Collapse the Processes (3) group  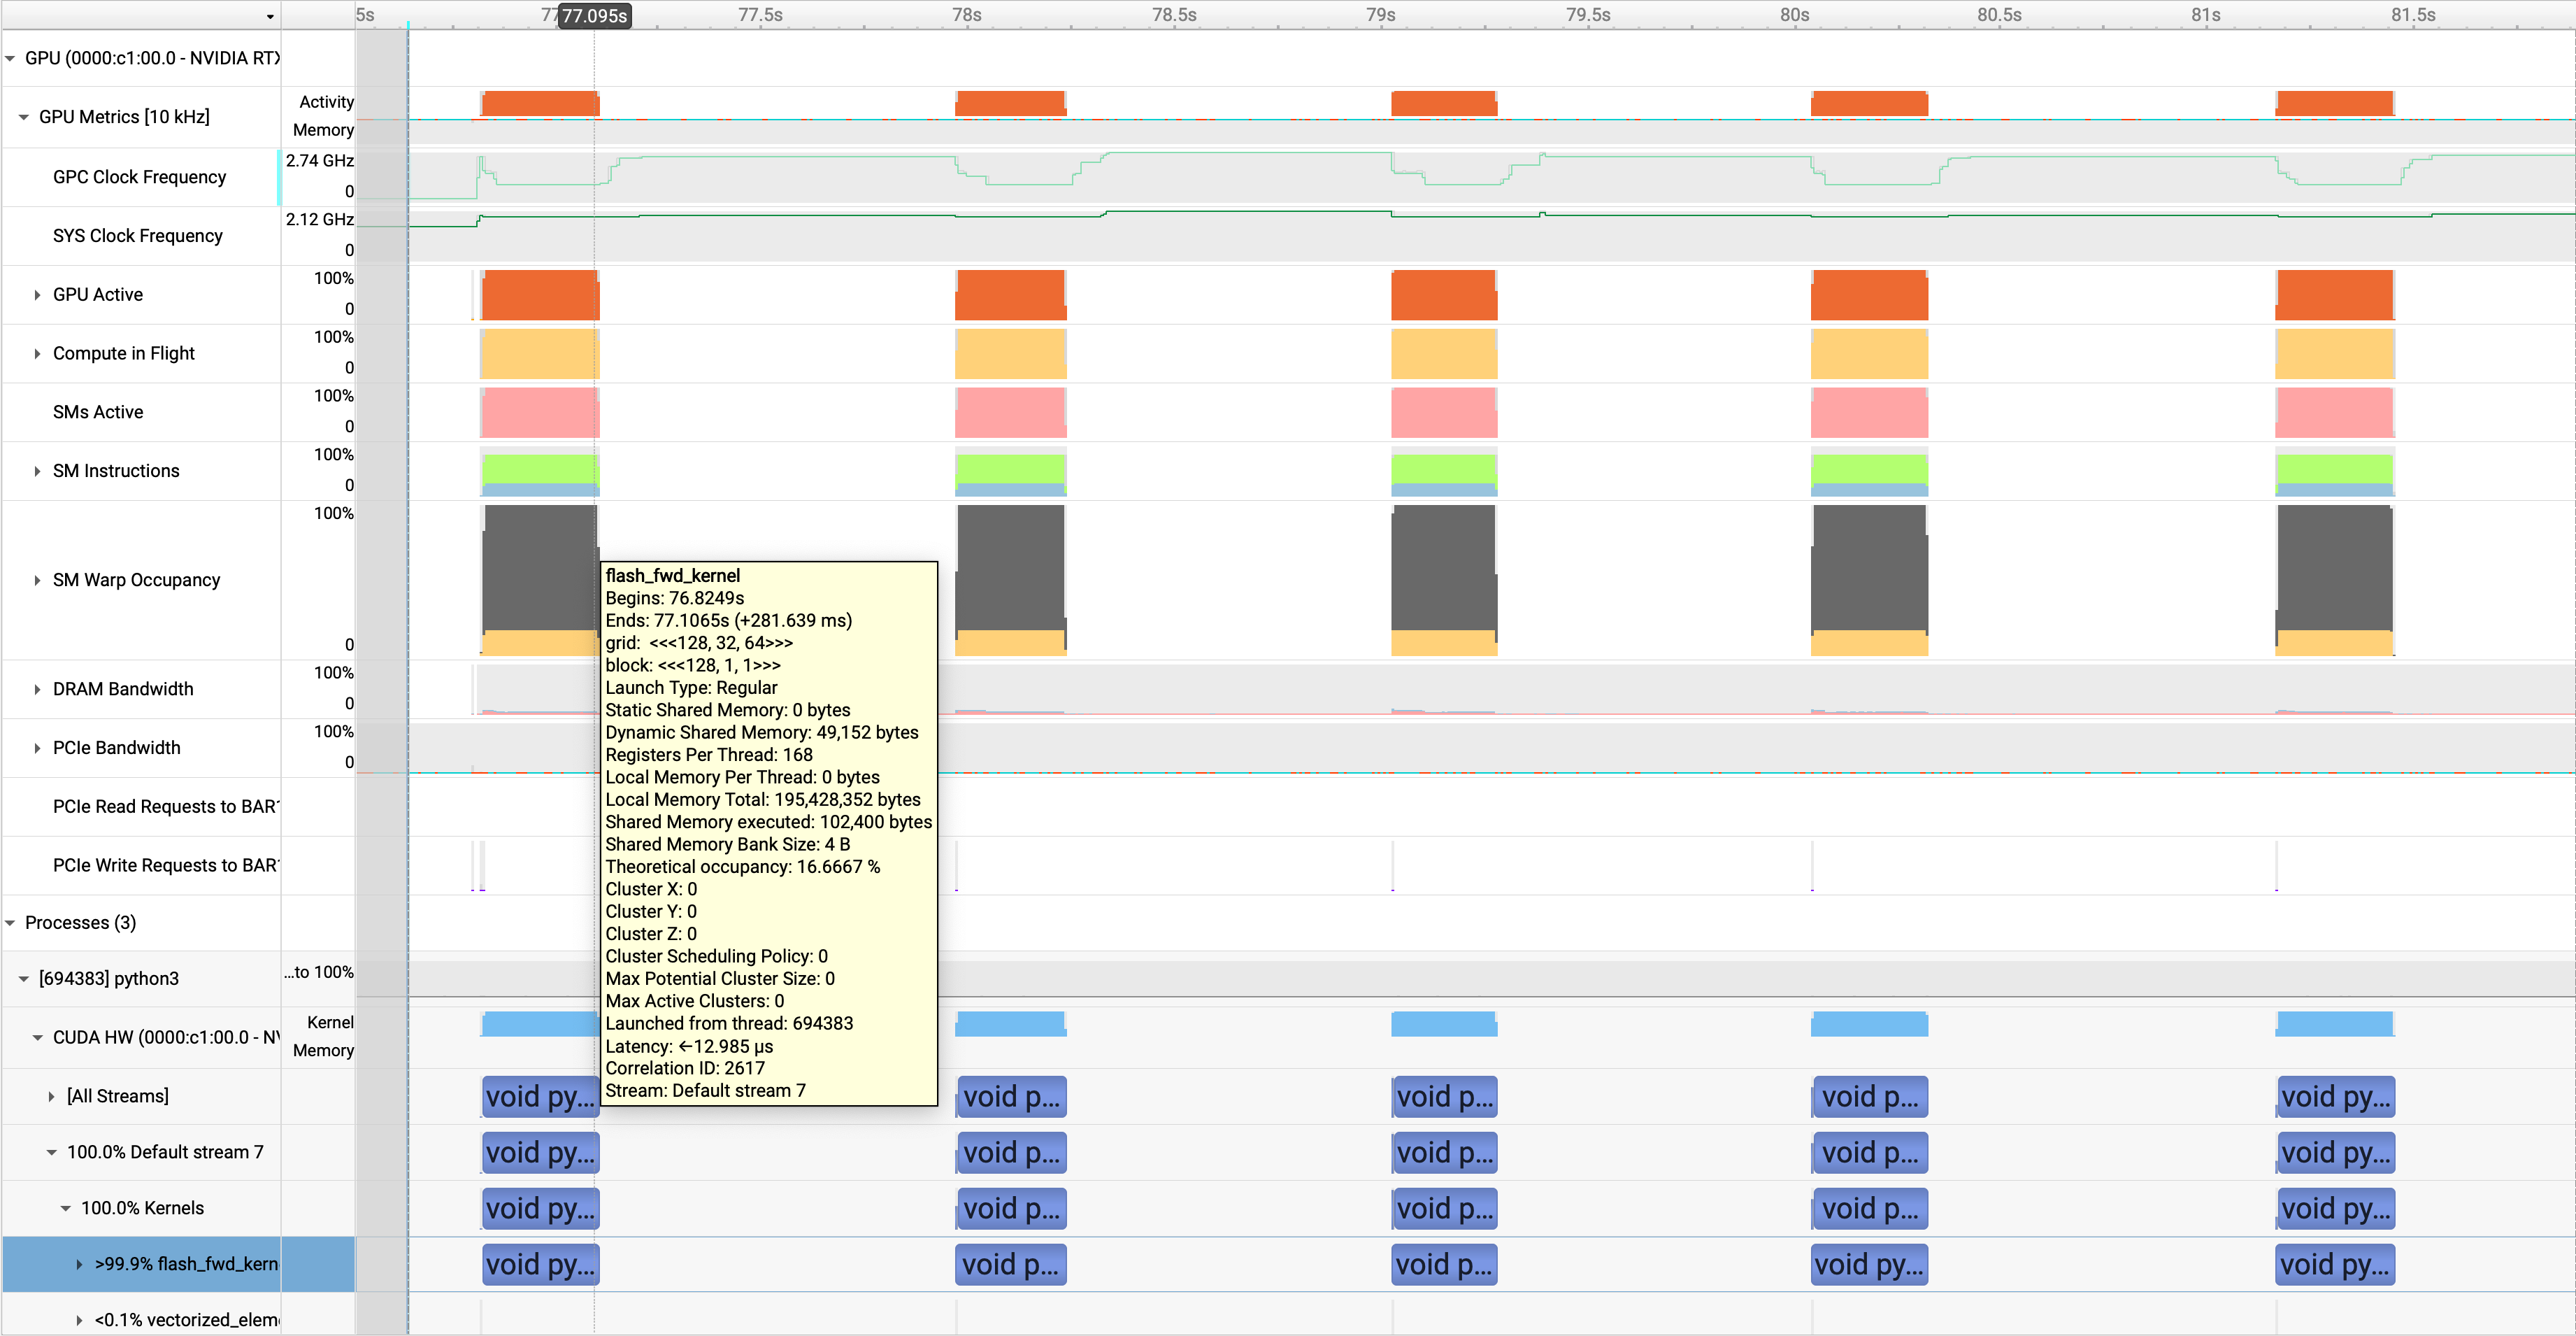11,923
